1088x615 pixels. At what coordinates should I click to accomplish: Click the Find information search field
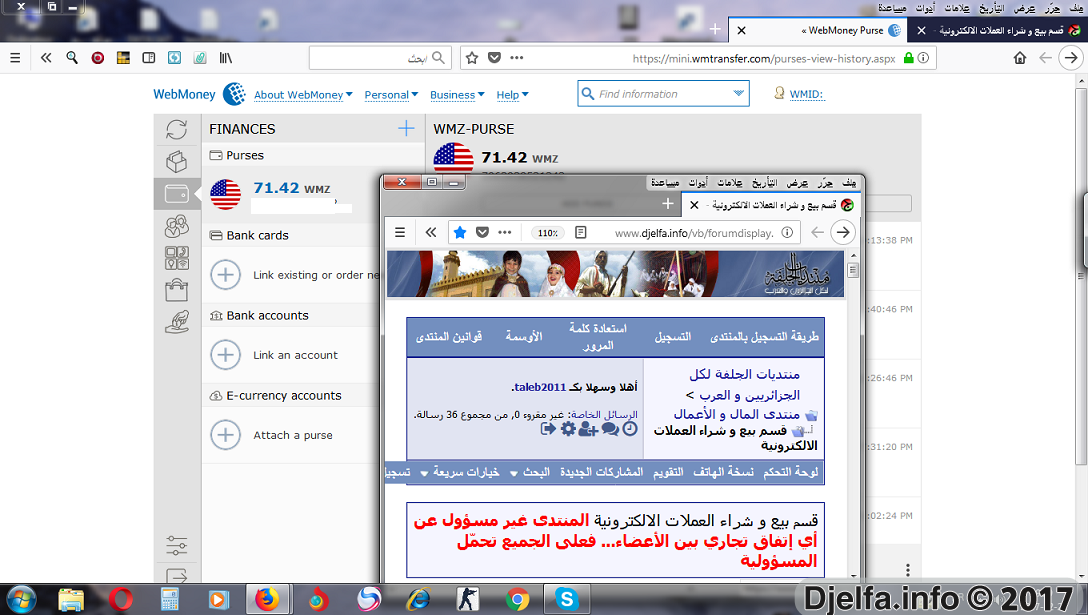663,94
